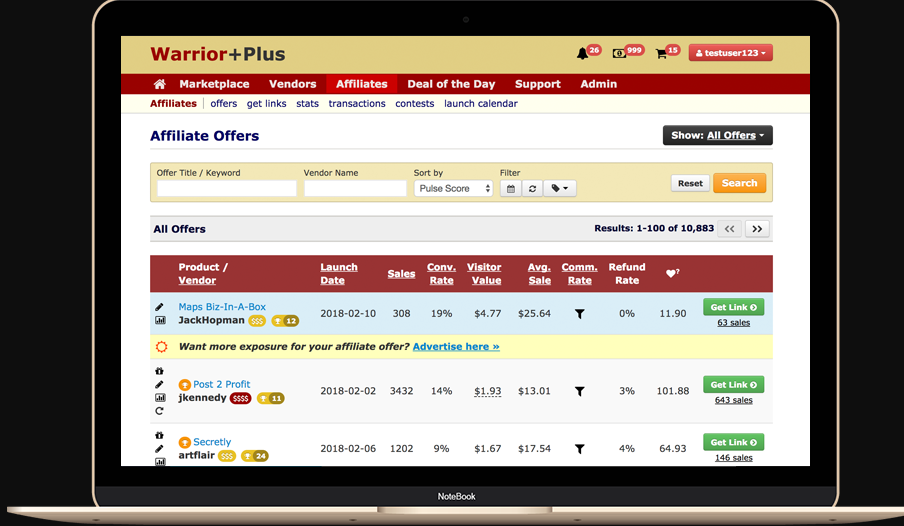Open the 643 sales link

[733, 400]
